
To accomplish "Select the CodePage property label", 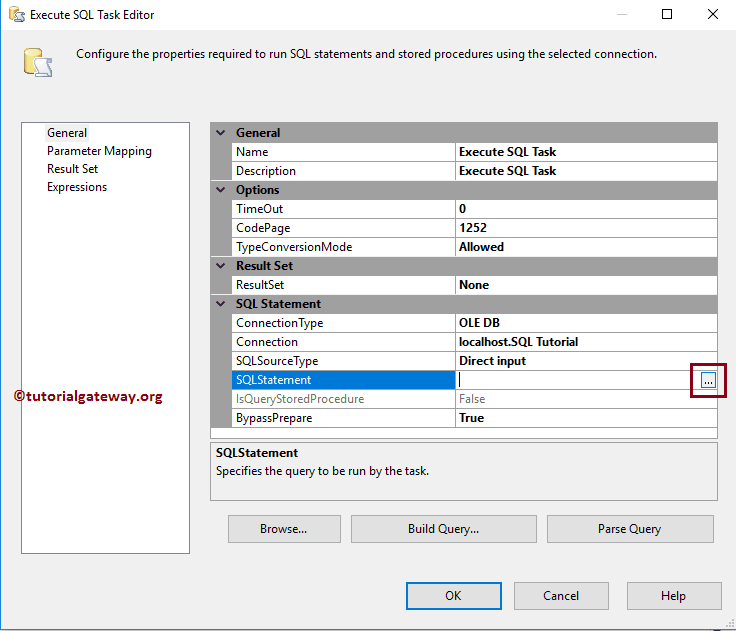I will tap(343, 228).
